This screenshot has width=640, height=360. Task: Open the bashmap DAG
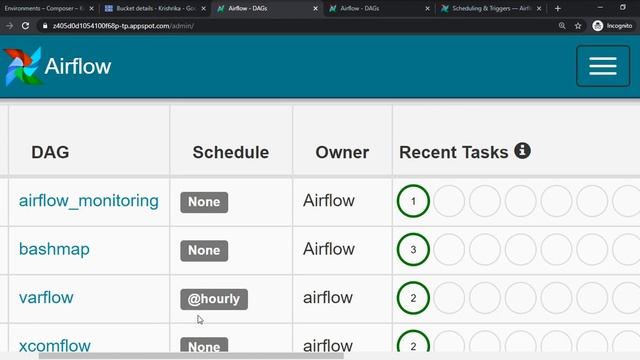tap(54, 249)
